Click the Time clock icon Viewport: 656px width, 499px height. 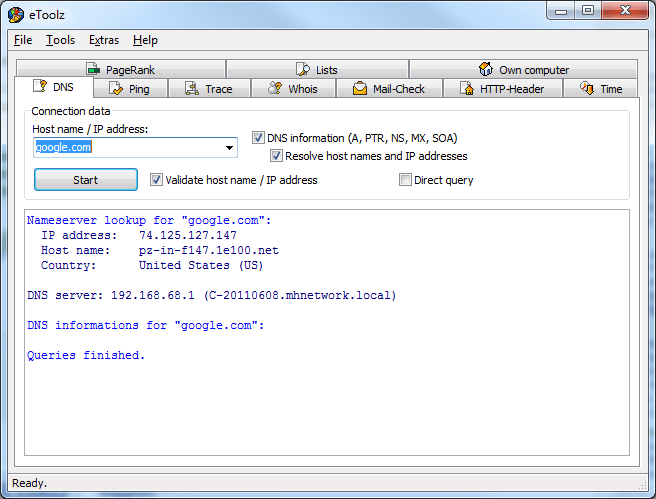pyautogui.click(x=587, y=88)
